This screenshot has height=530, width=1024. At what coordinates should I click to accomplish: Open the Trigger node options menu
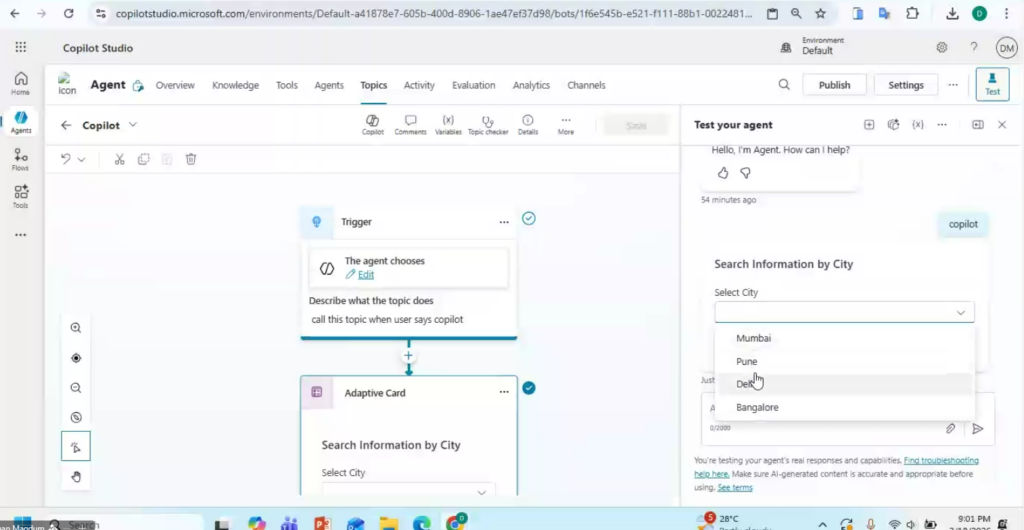point(504,222)
